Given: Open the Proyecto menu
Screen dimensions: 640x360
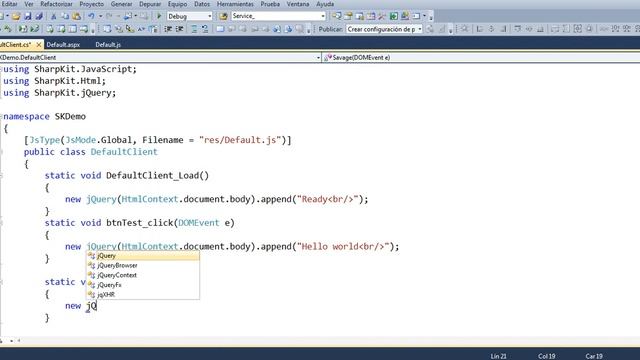Looking at the screenshot, I should point(91,4).
